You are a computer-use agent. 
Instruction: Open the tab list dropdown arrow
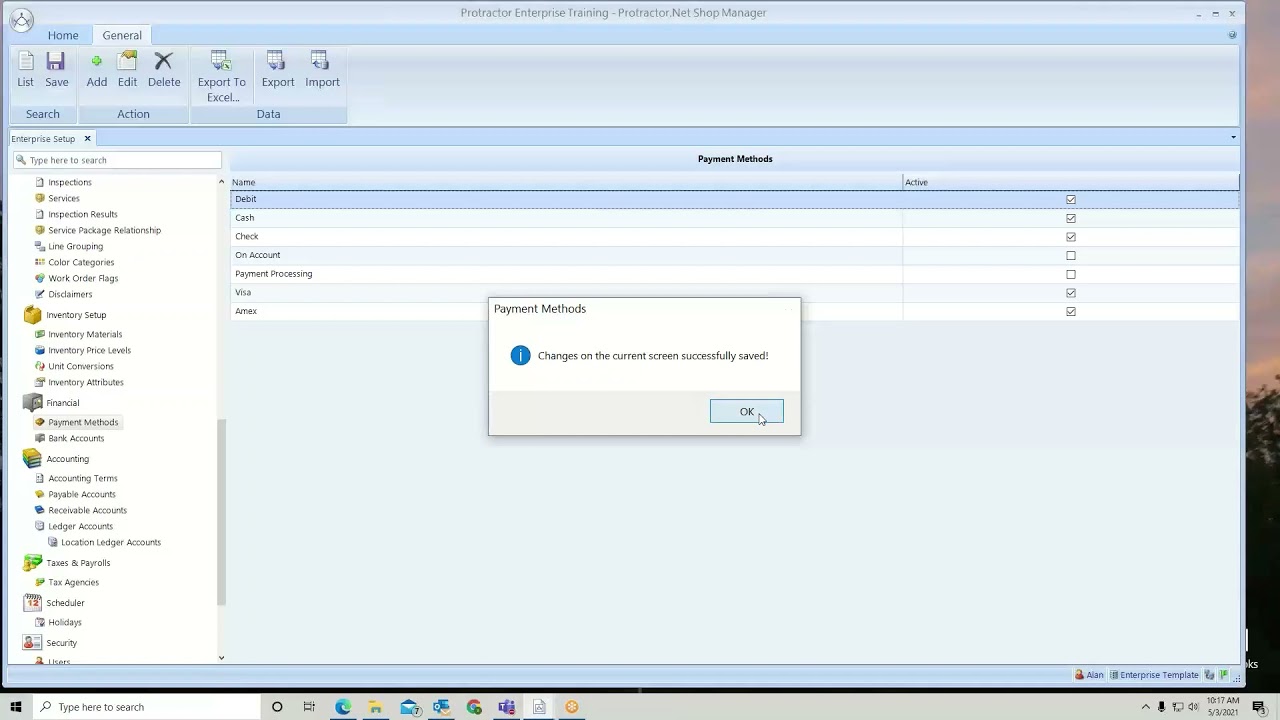pos(1233,138)
